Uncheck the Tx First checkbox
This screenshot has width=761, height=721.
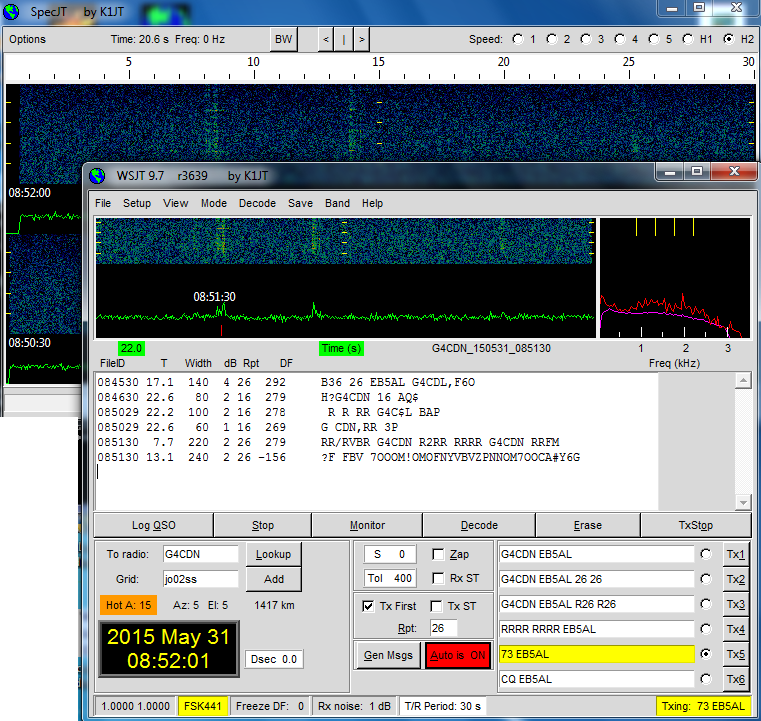(368, 606)
